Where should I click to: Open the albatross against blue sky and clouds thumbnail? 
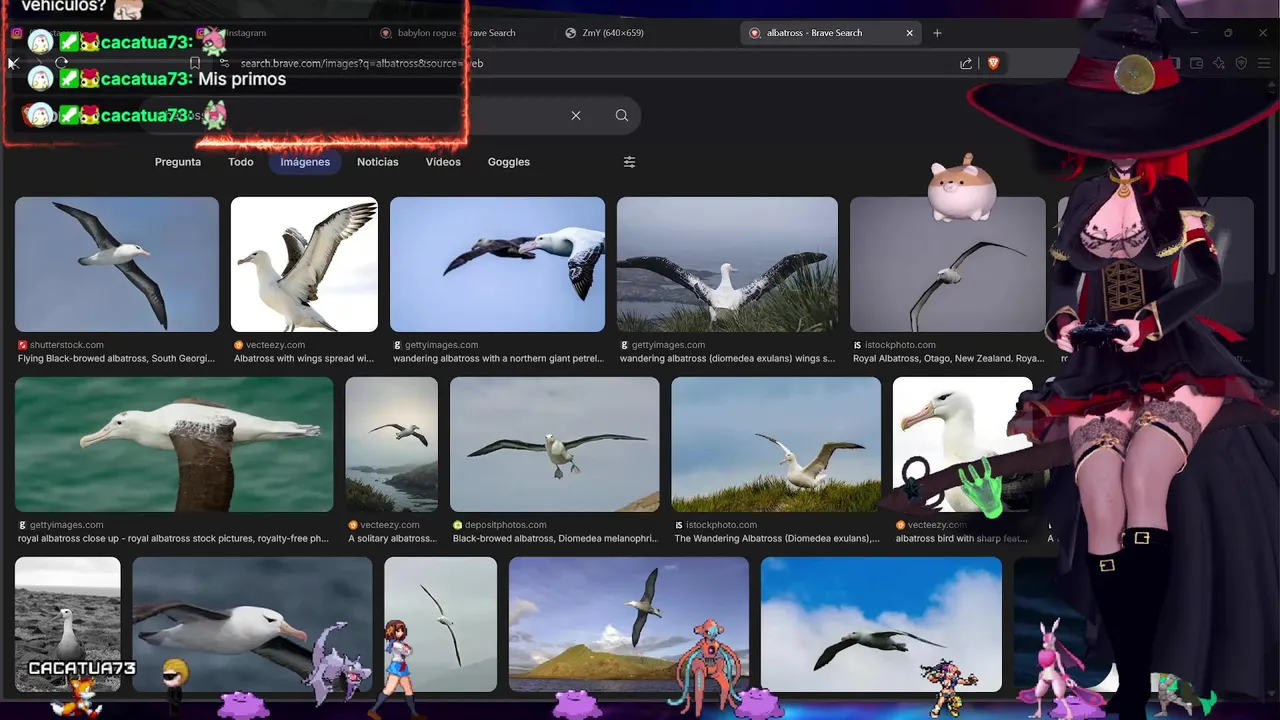pyautogui.click(x=881, y=624)
